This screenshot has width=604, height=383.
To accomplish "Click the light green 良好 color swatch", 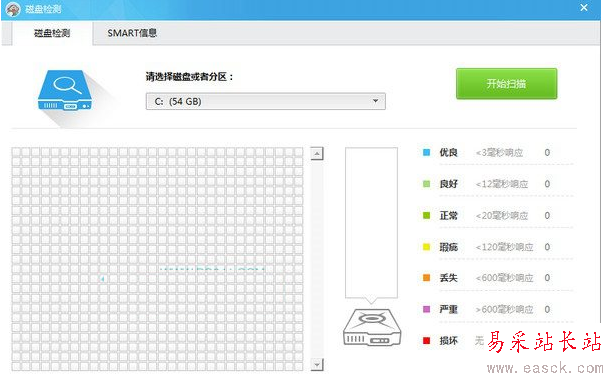I will pos(426,184).
